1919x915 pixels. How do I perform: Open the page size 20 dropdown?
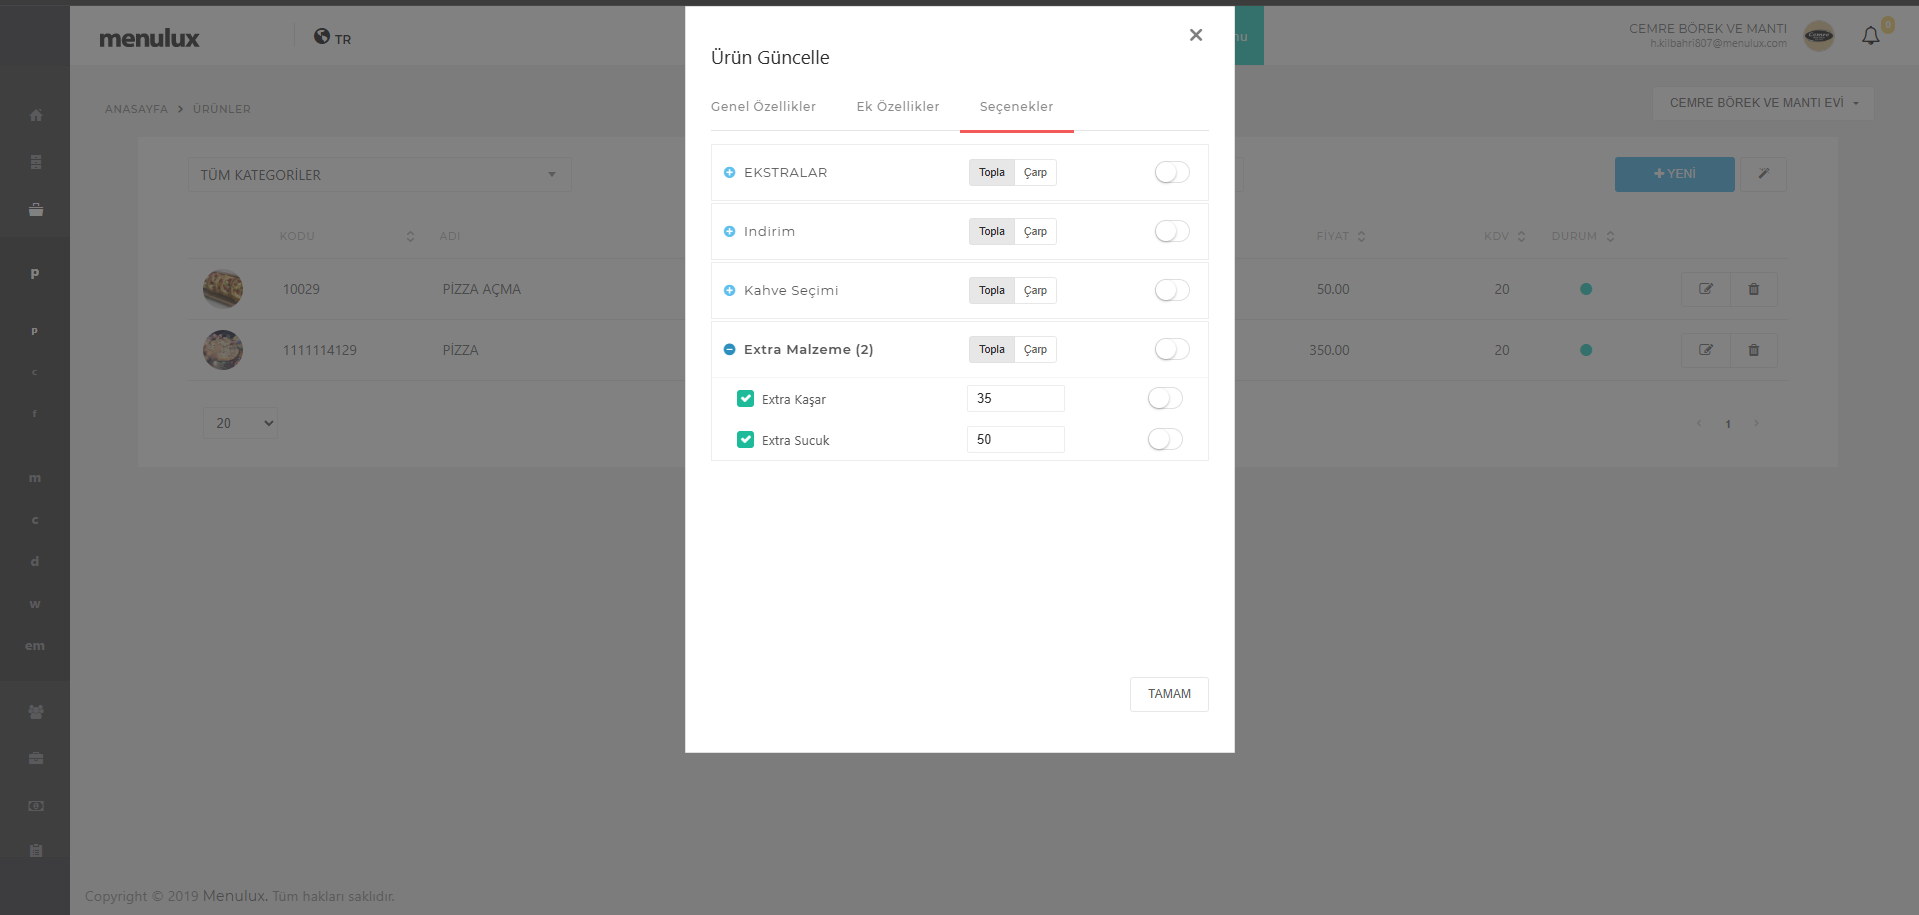pyautogui.click(x=240, y=423)
